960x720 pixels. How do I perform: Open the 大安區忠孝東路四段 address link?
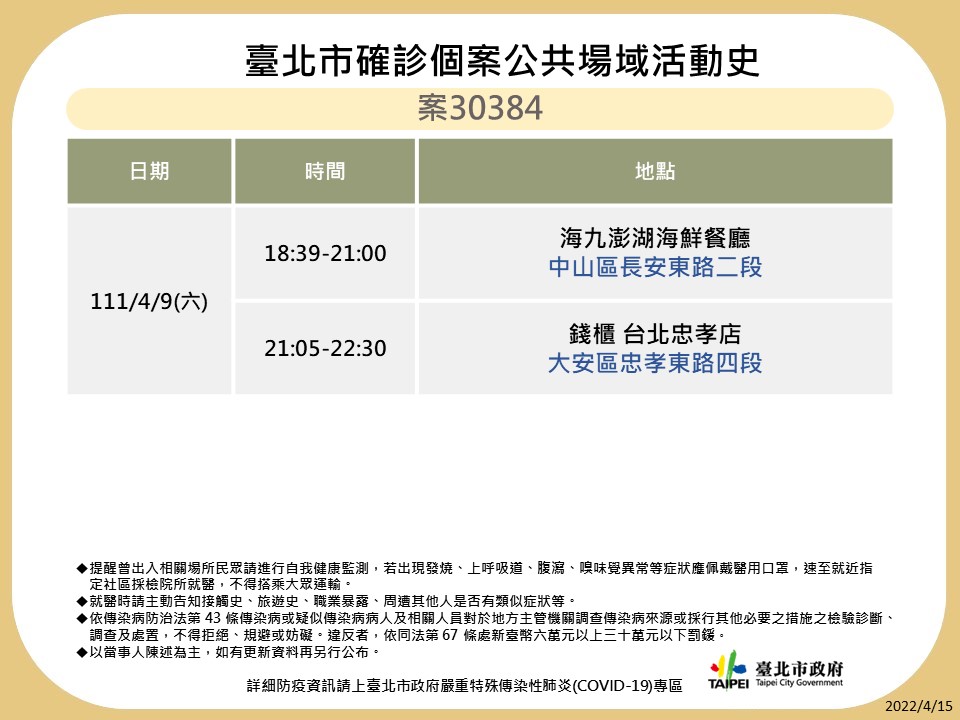tap(655, 362)
